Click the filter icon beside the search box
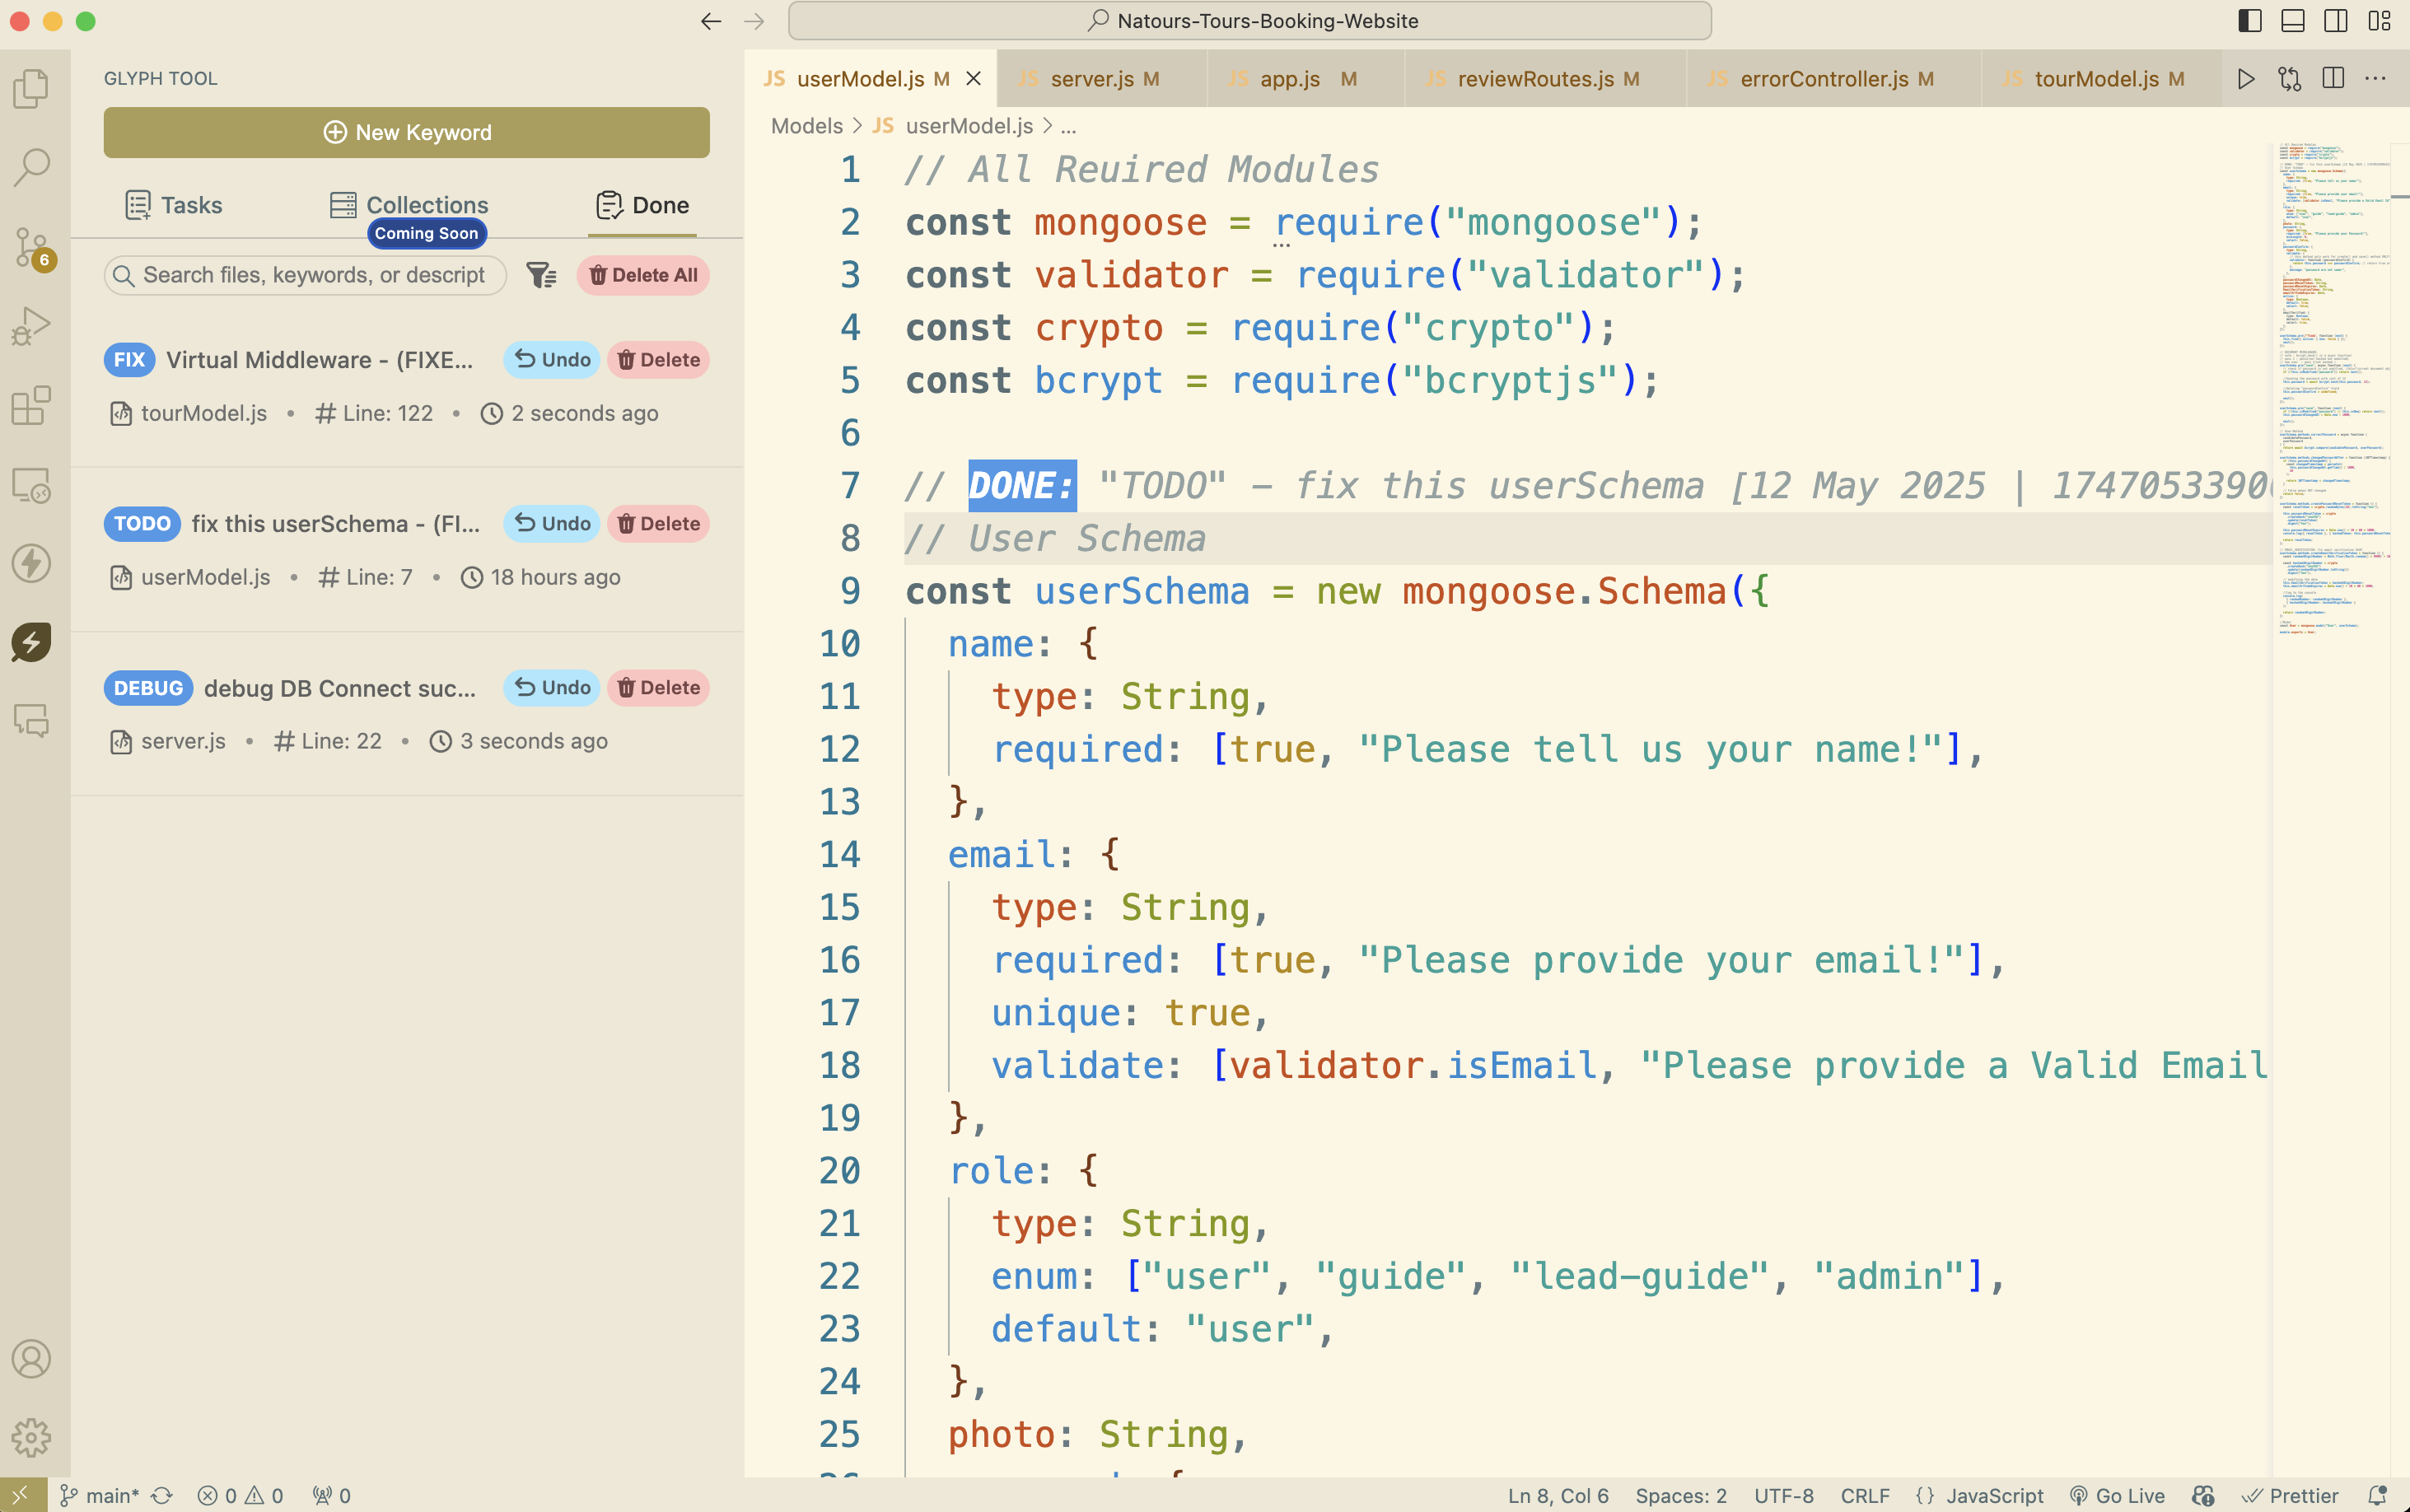 point(541,275)
